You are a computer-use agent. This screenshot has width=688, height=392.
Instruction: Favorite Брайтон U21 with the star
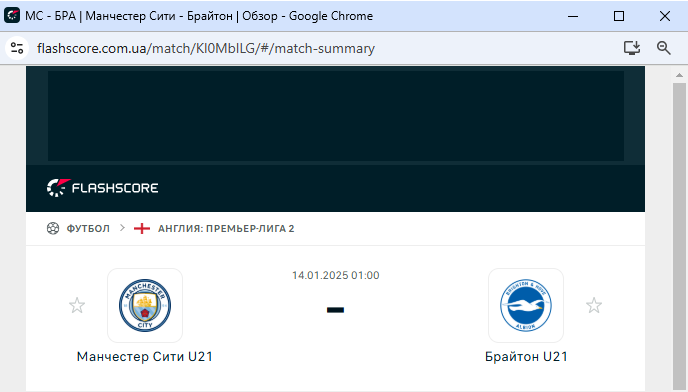point(594,306)
